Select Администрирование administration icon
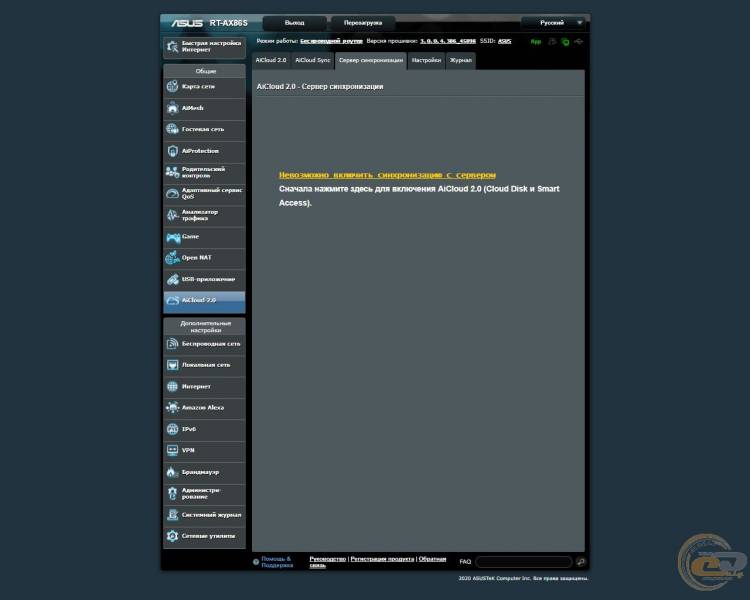This screenshot has height=600, width=750. 172,493
